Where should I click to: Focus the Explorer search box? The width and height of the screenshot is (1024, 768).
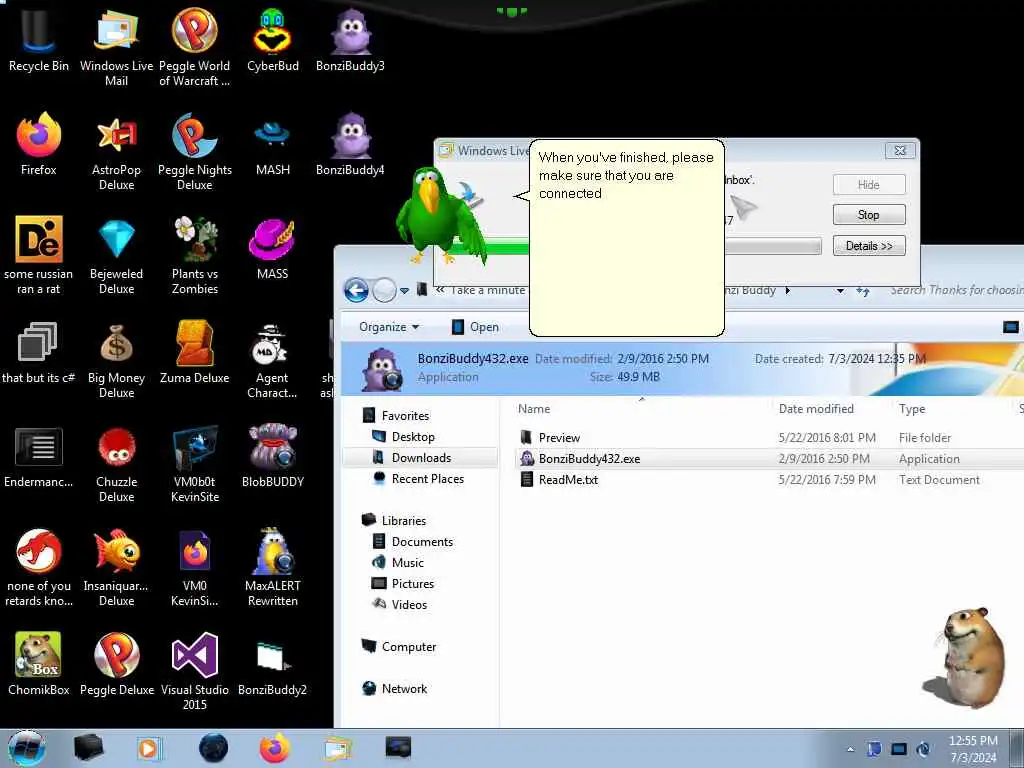point(956,290)
